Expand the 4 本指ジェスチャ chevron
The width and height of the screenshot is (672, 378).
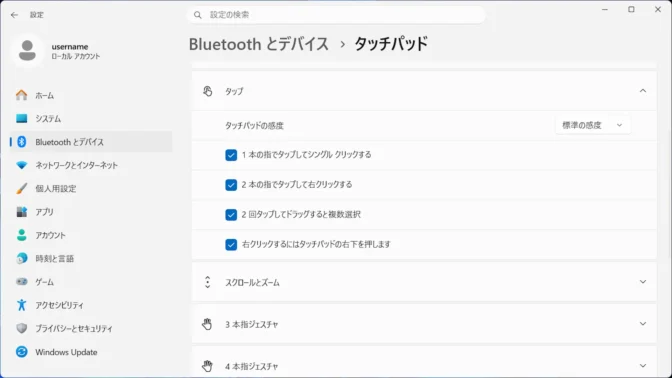(643, 366)
